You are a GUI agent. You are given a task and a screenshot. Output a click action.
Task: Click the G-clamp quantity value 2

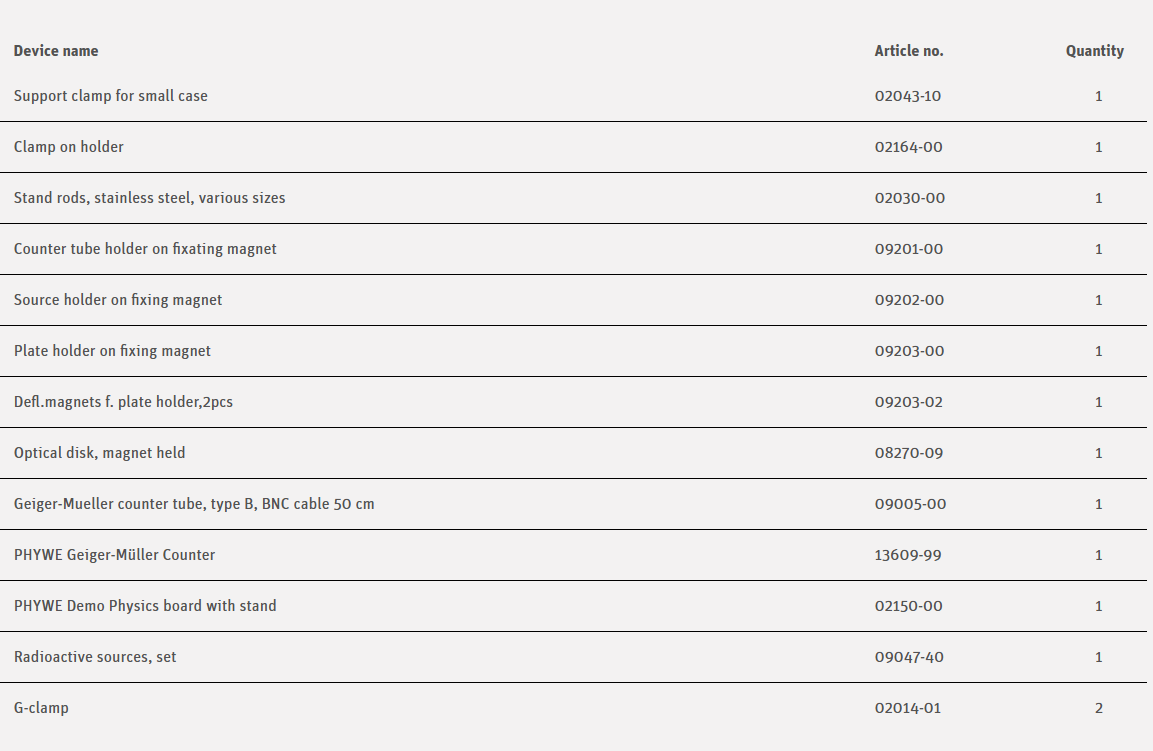click(1098, 708)
